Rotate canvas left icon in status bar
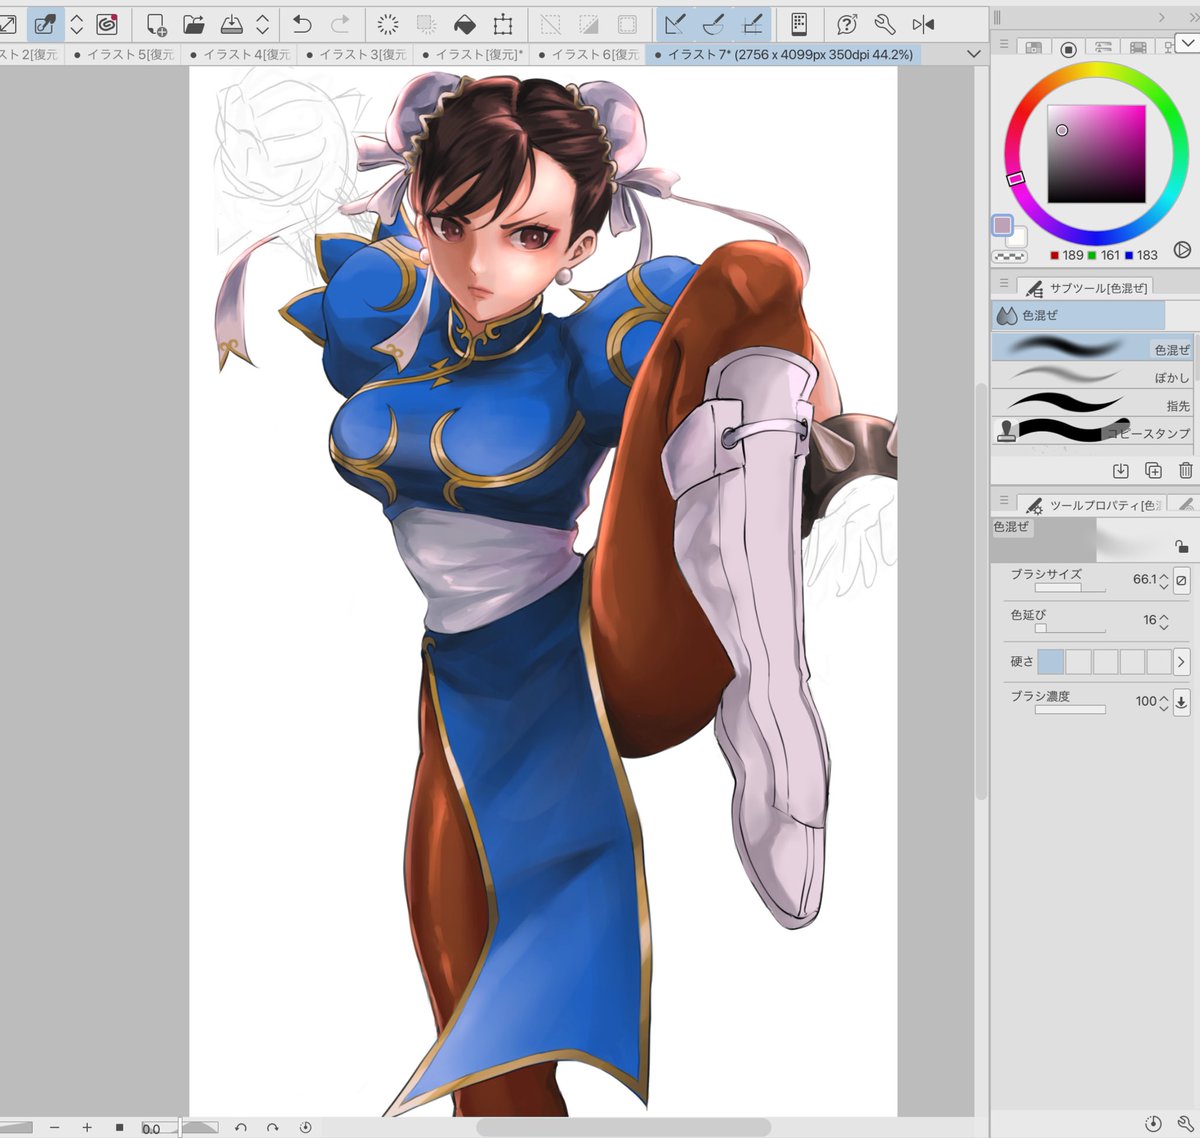 (241, 1127)
